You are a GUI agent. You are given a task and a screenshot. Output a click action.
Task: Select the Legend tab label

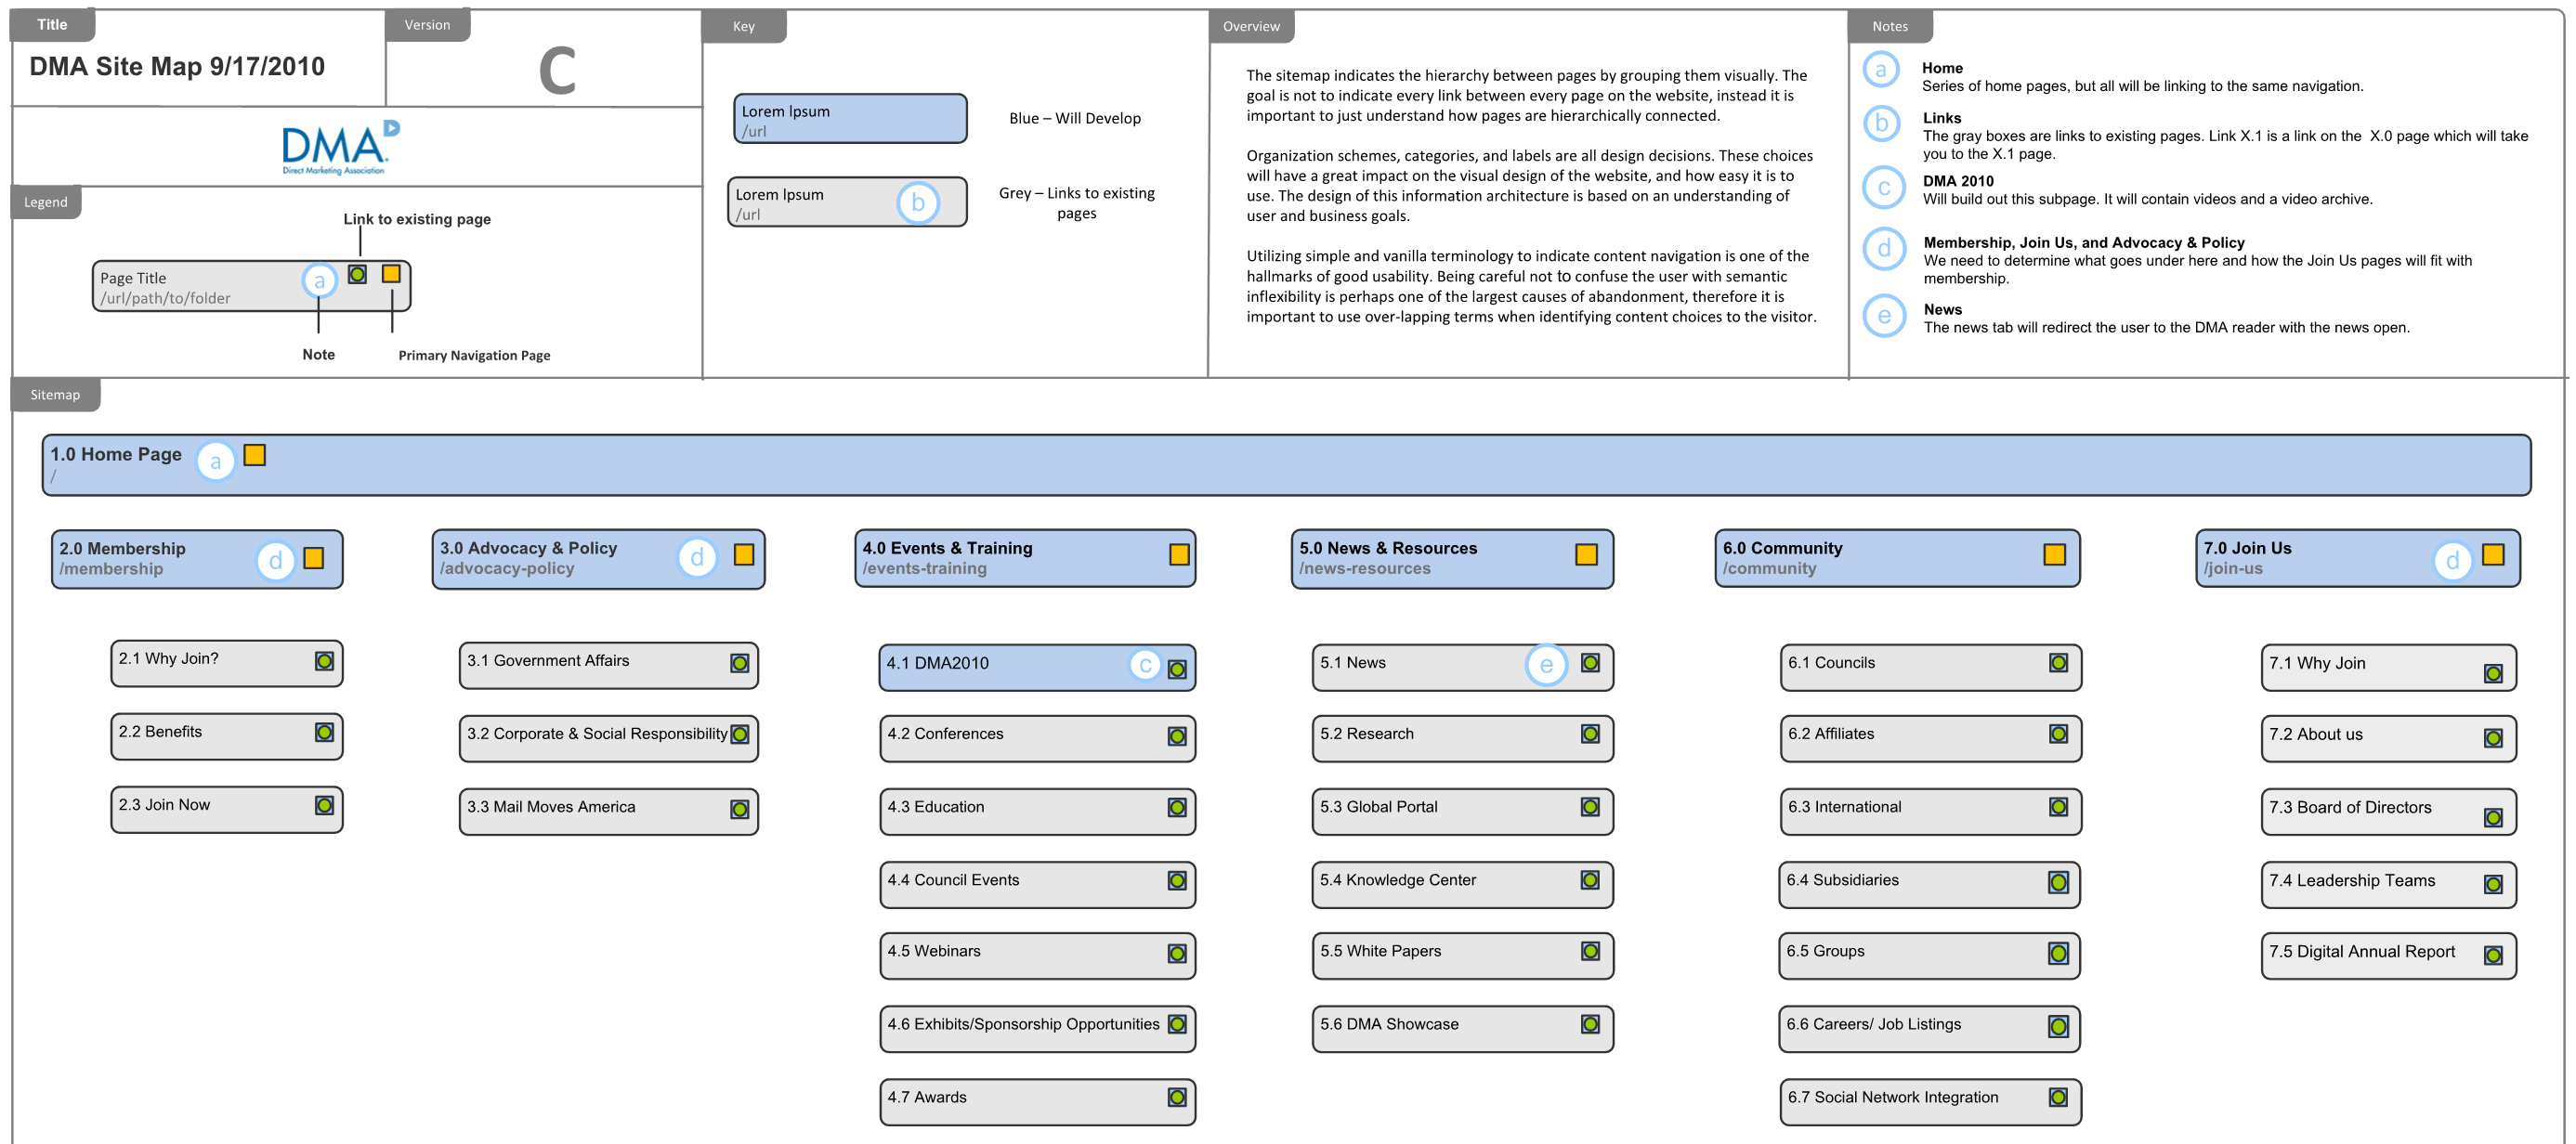coord(46,202)
